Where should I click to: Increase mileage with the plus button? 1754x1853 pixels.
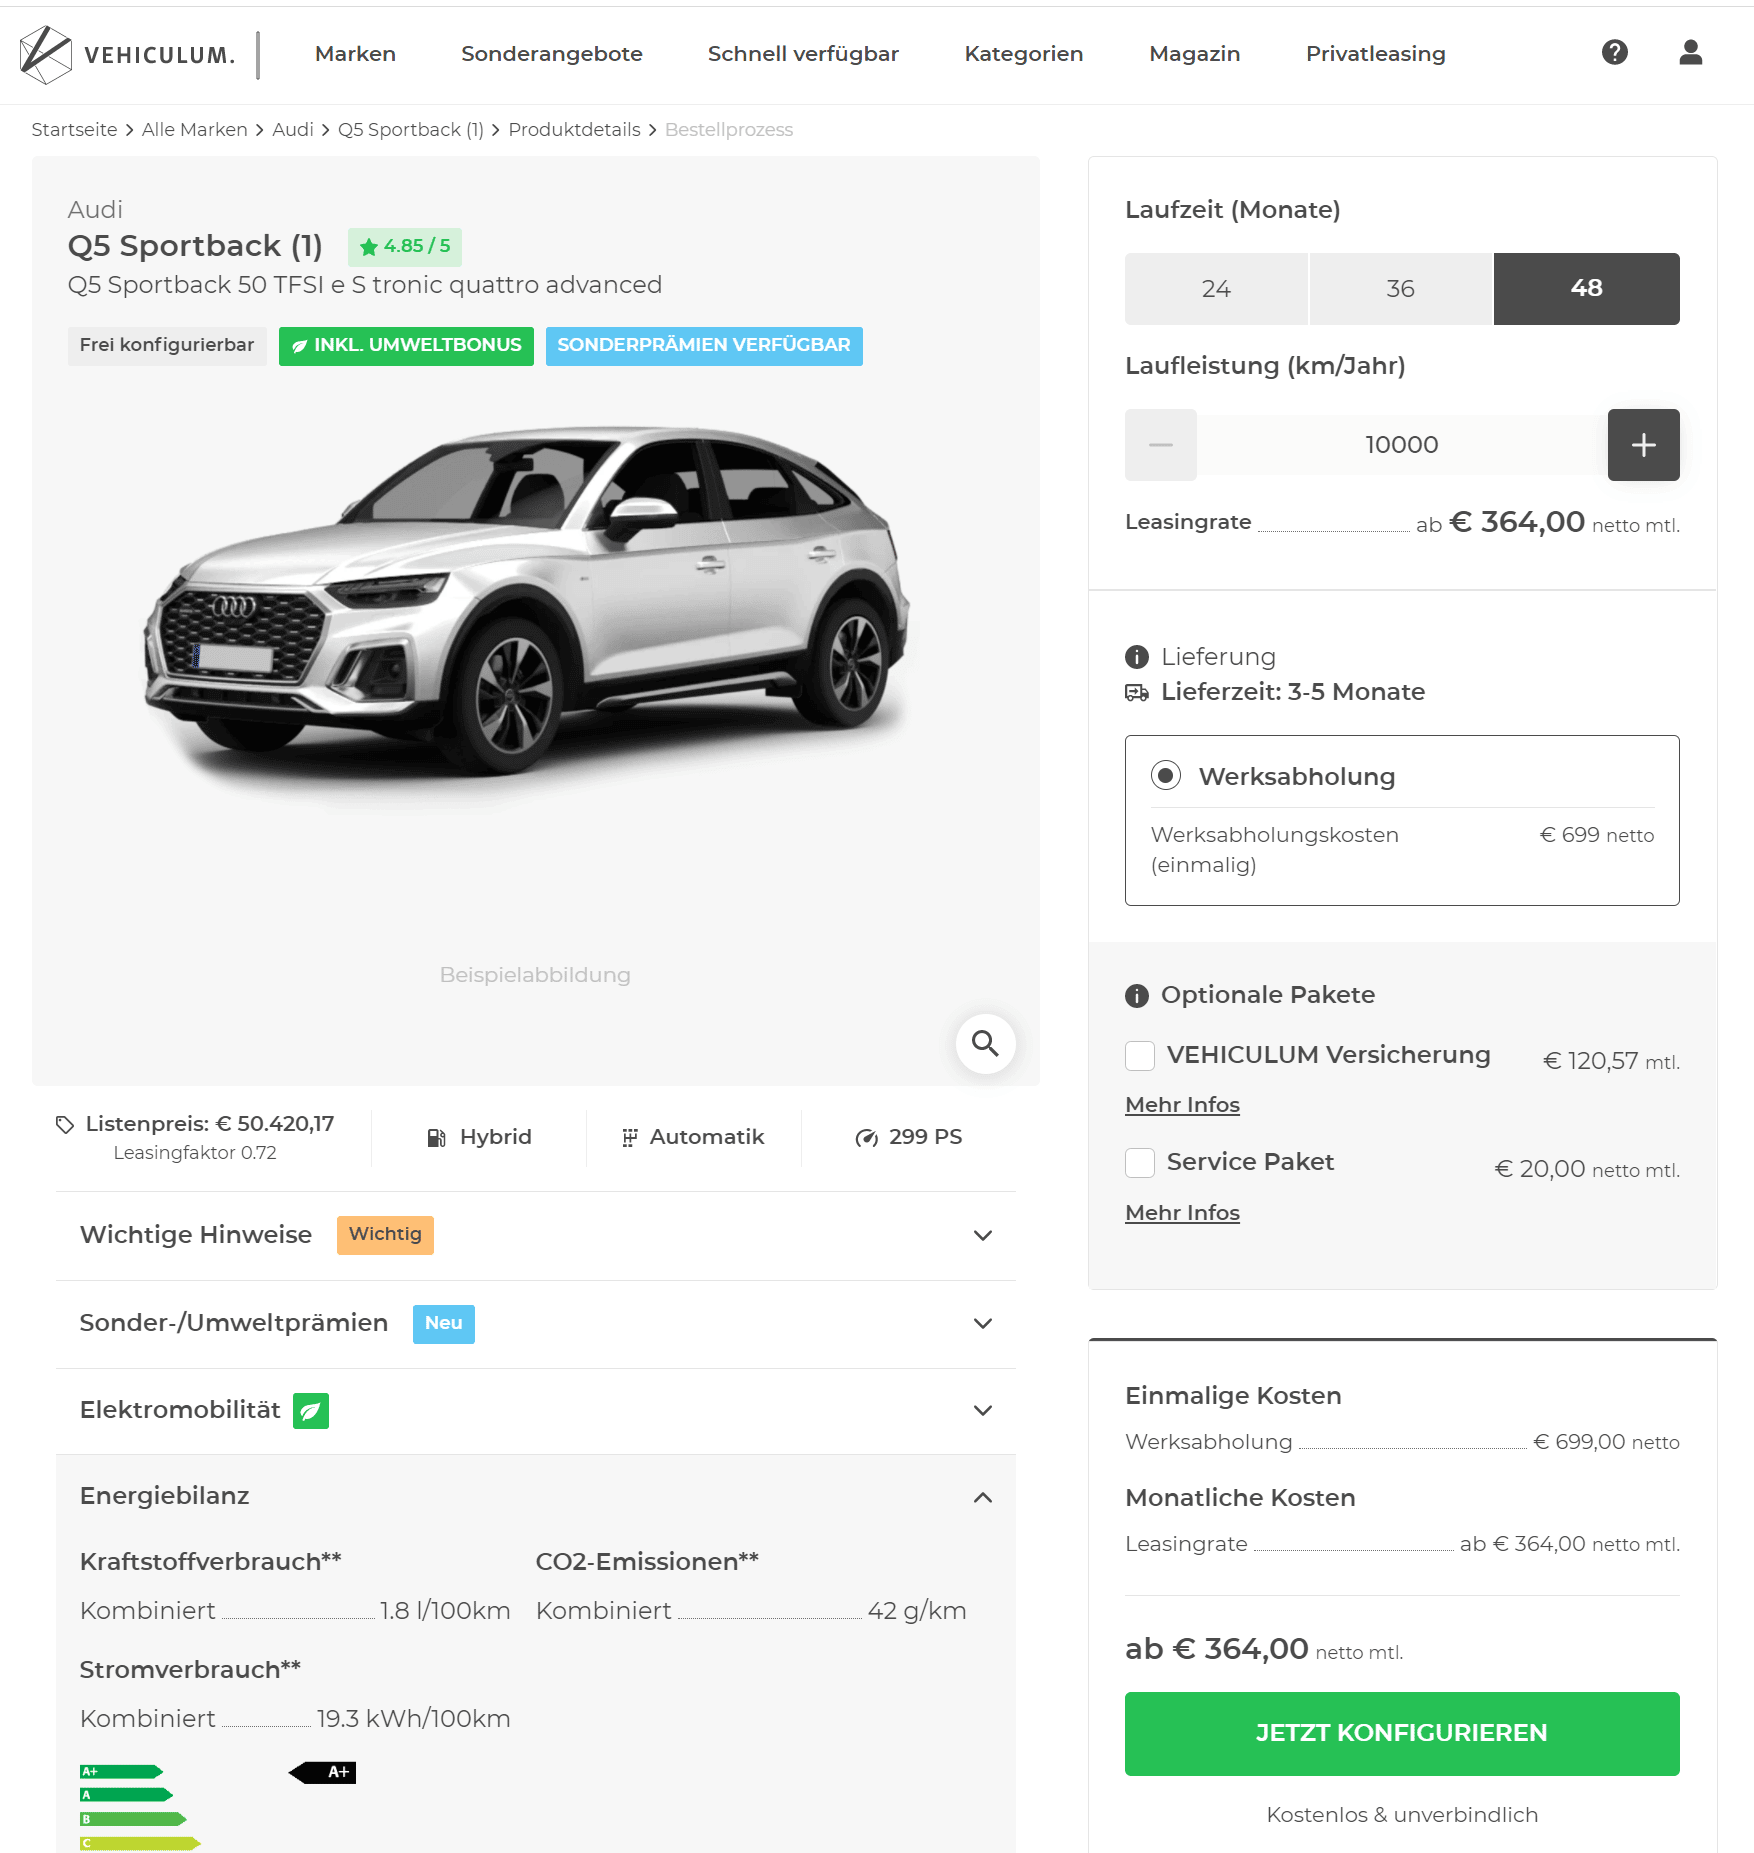pyautogui.click(x=1643, y=445)
